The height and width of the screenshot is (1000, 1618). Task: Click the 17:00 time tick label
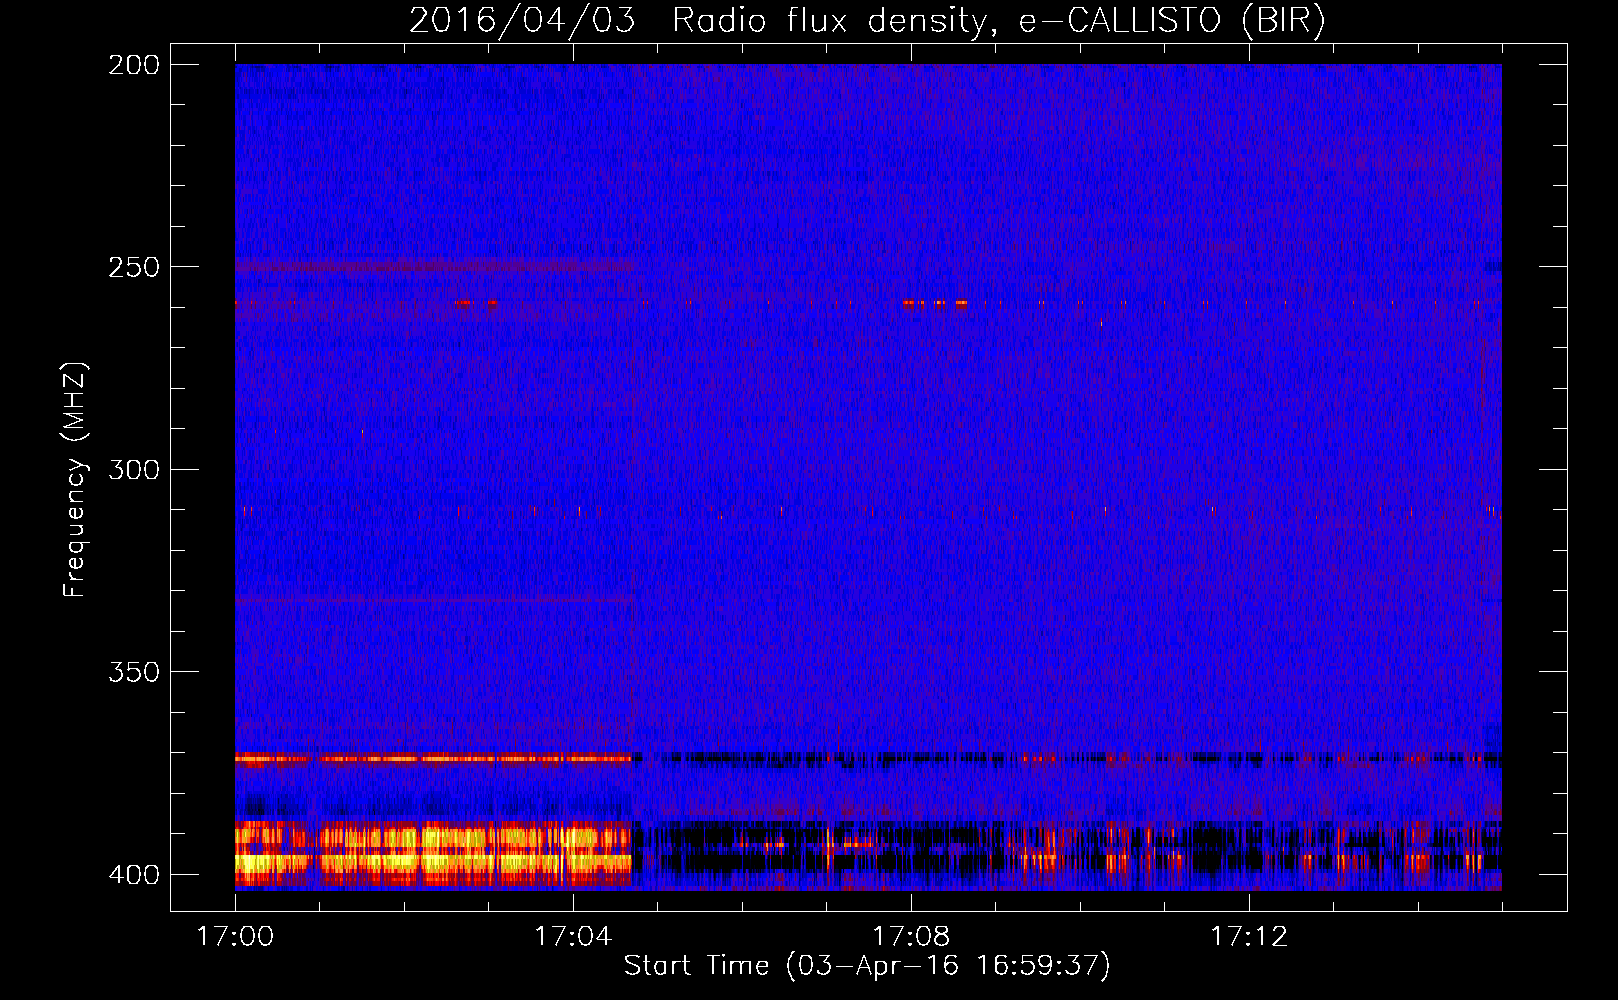(235, 937)
